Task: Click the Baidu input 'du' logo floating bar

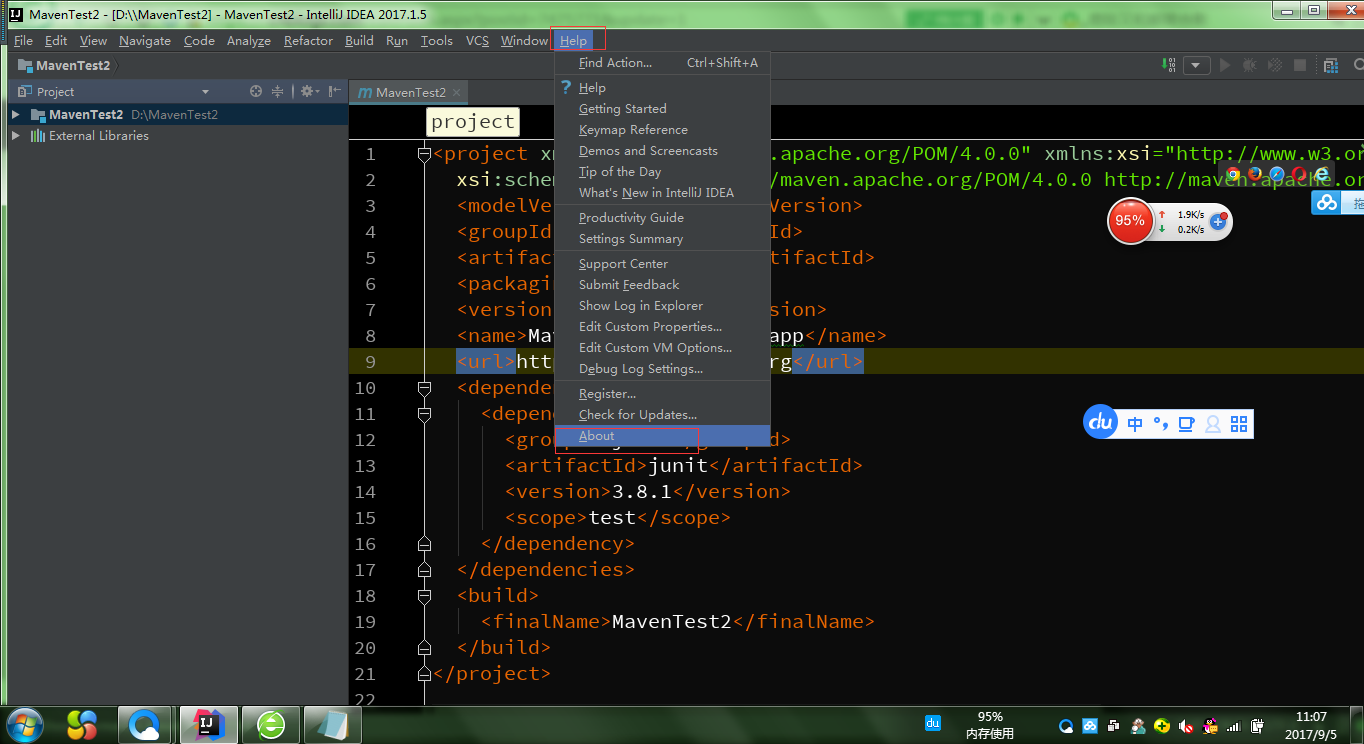Action: [x=1101, y=423]
